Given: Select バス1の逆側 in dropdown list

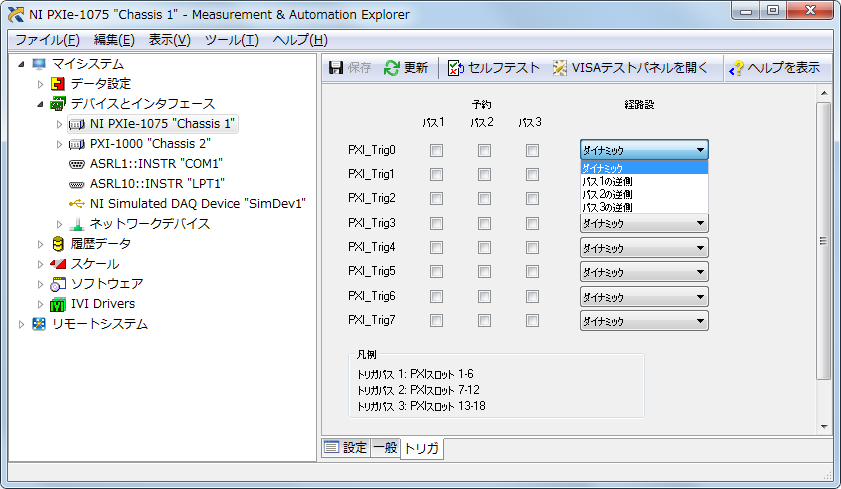Looking at the screenshot, I should click(x=644, y=181).
